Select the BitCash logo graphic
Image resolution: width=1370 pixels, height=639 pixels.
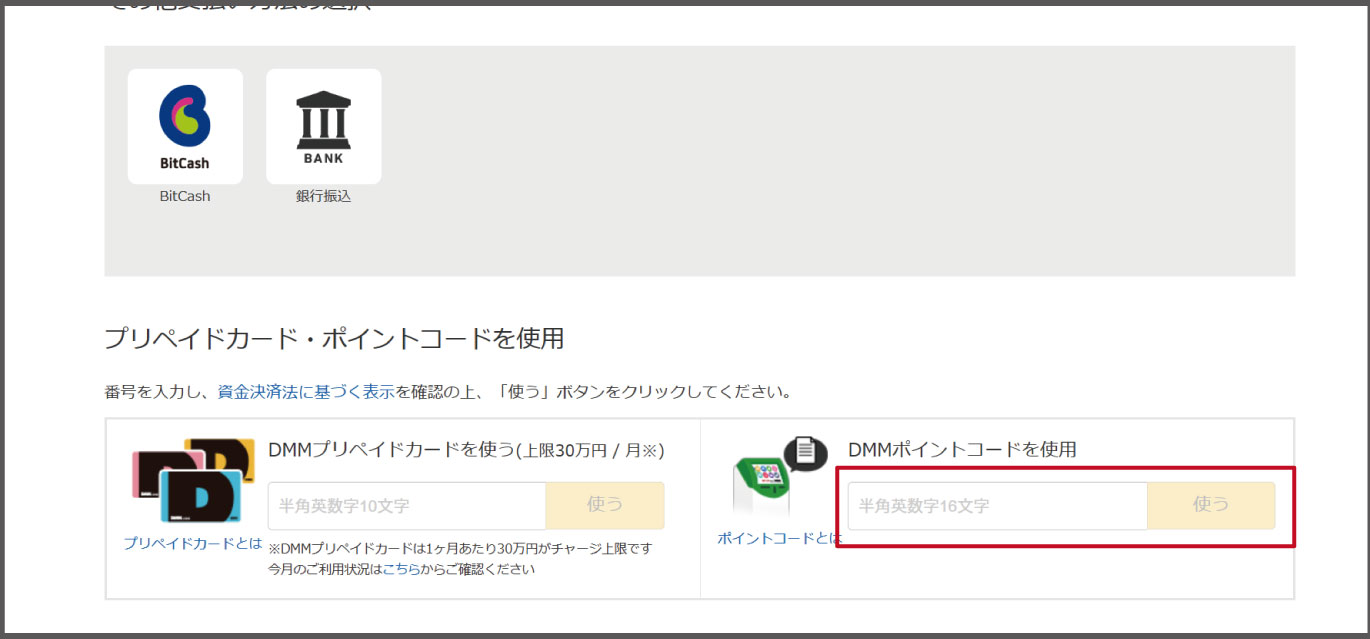coord(184,115)
